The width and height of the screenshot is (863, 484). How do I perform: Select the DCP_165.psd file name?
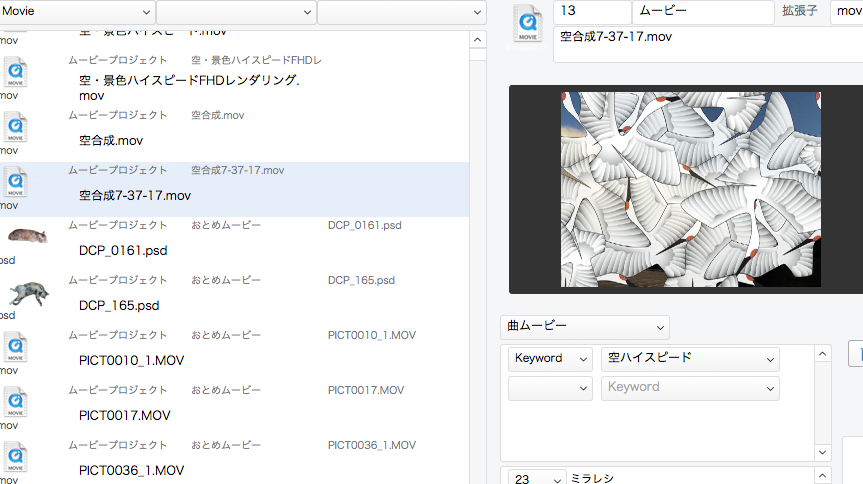(x=119, y=306)
